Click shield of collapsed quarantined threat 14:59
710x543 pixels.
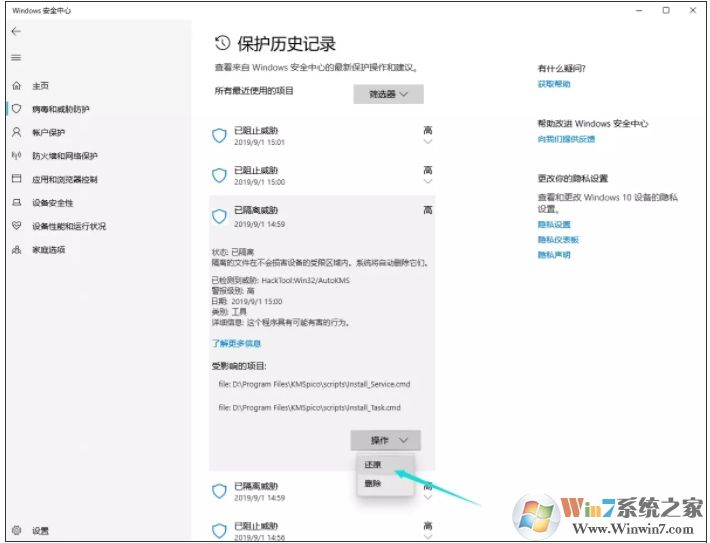coord(220,491)
